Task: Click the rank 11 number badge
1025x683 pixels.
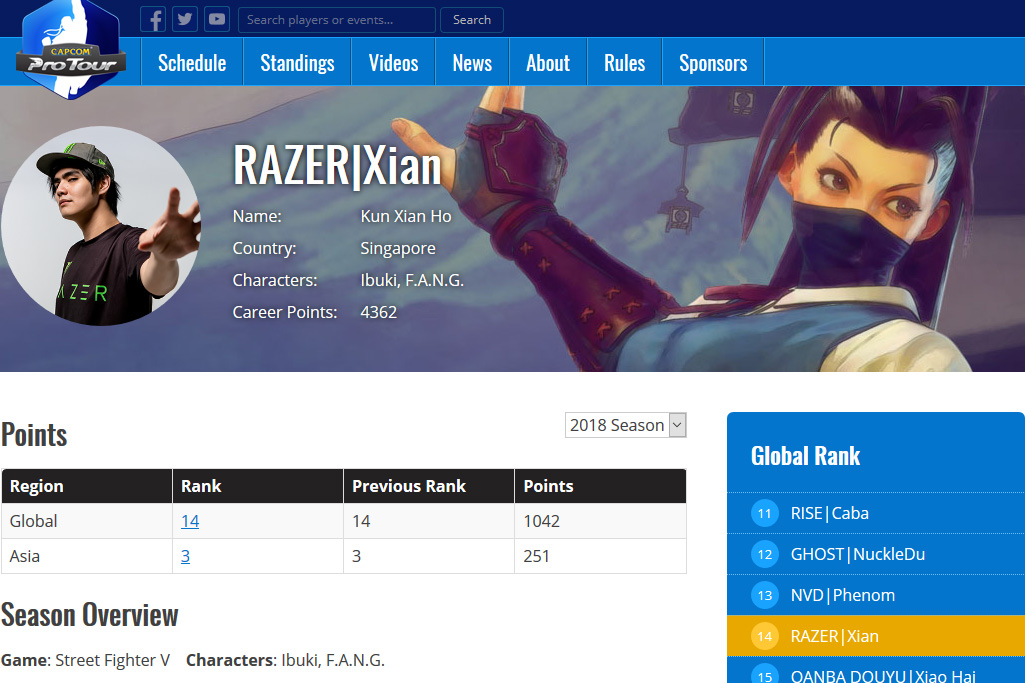Action: [x=765, y=513]
